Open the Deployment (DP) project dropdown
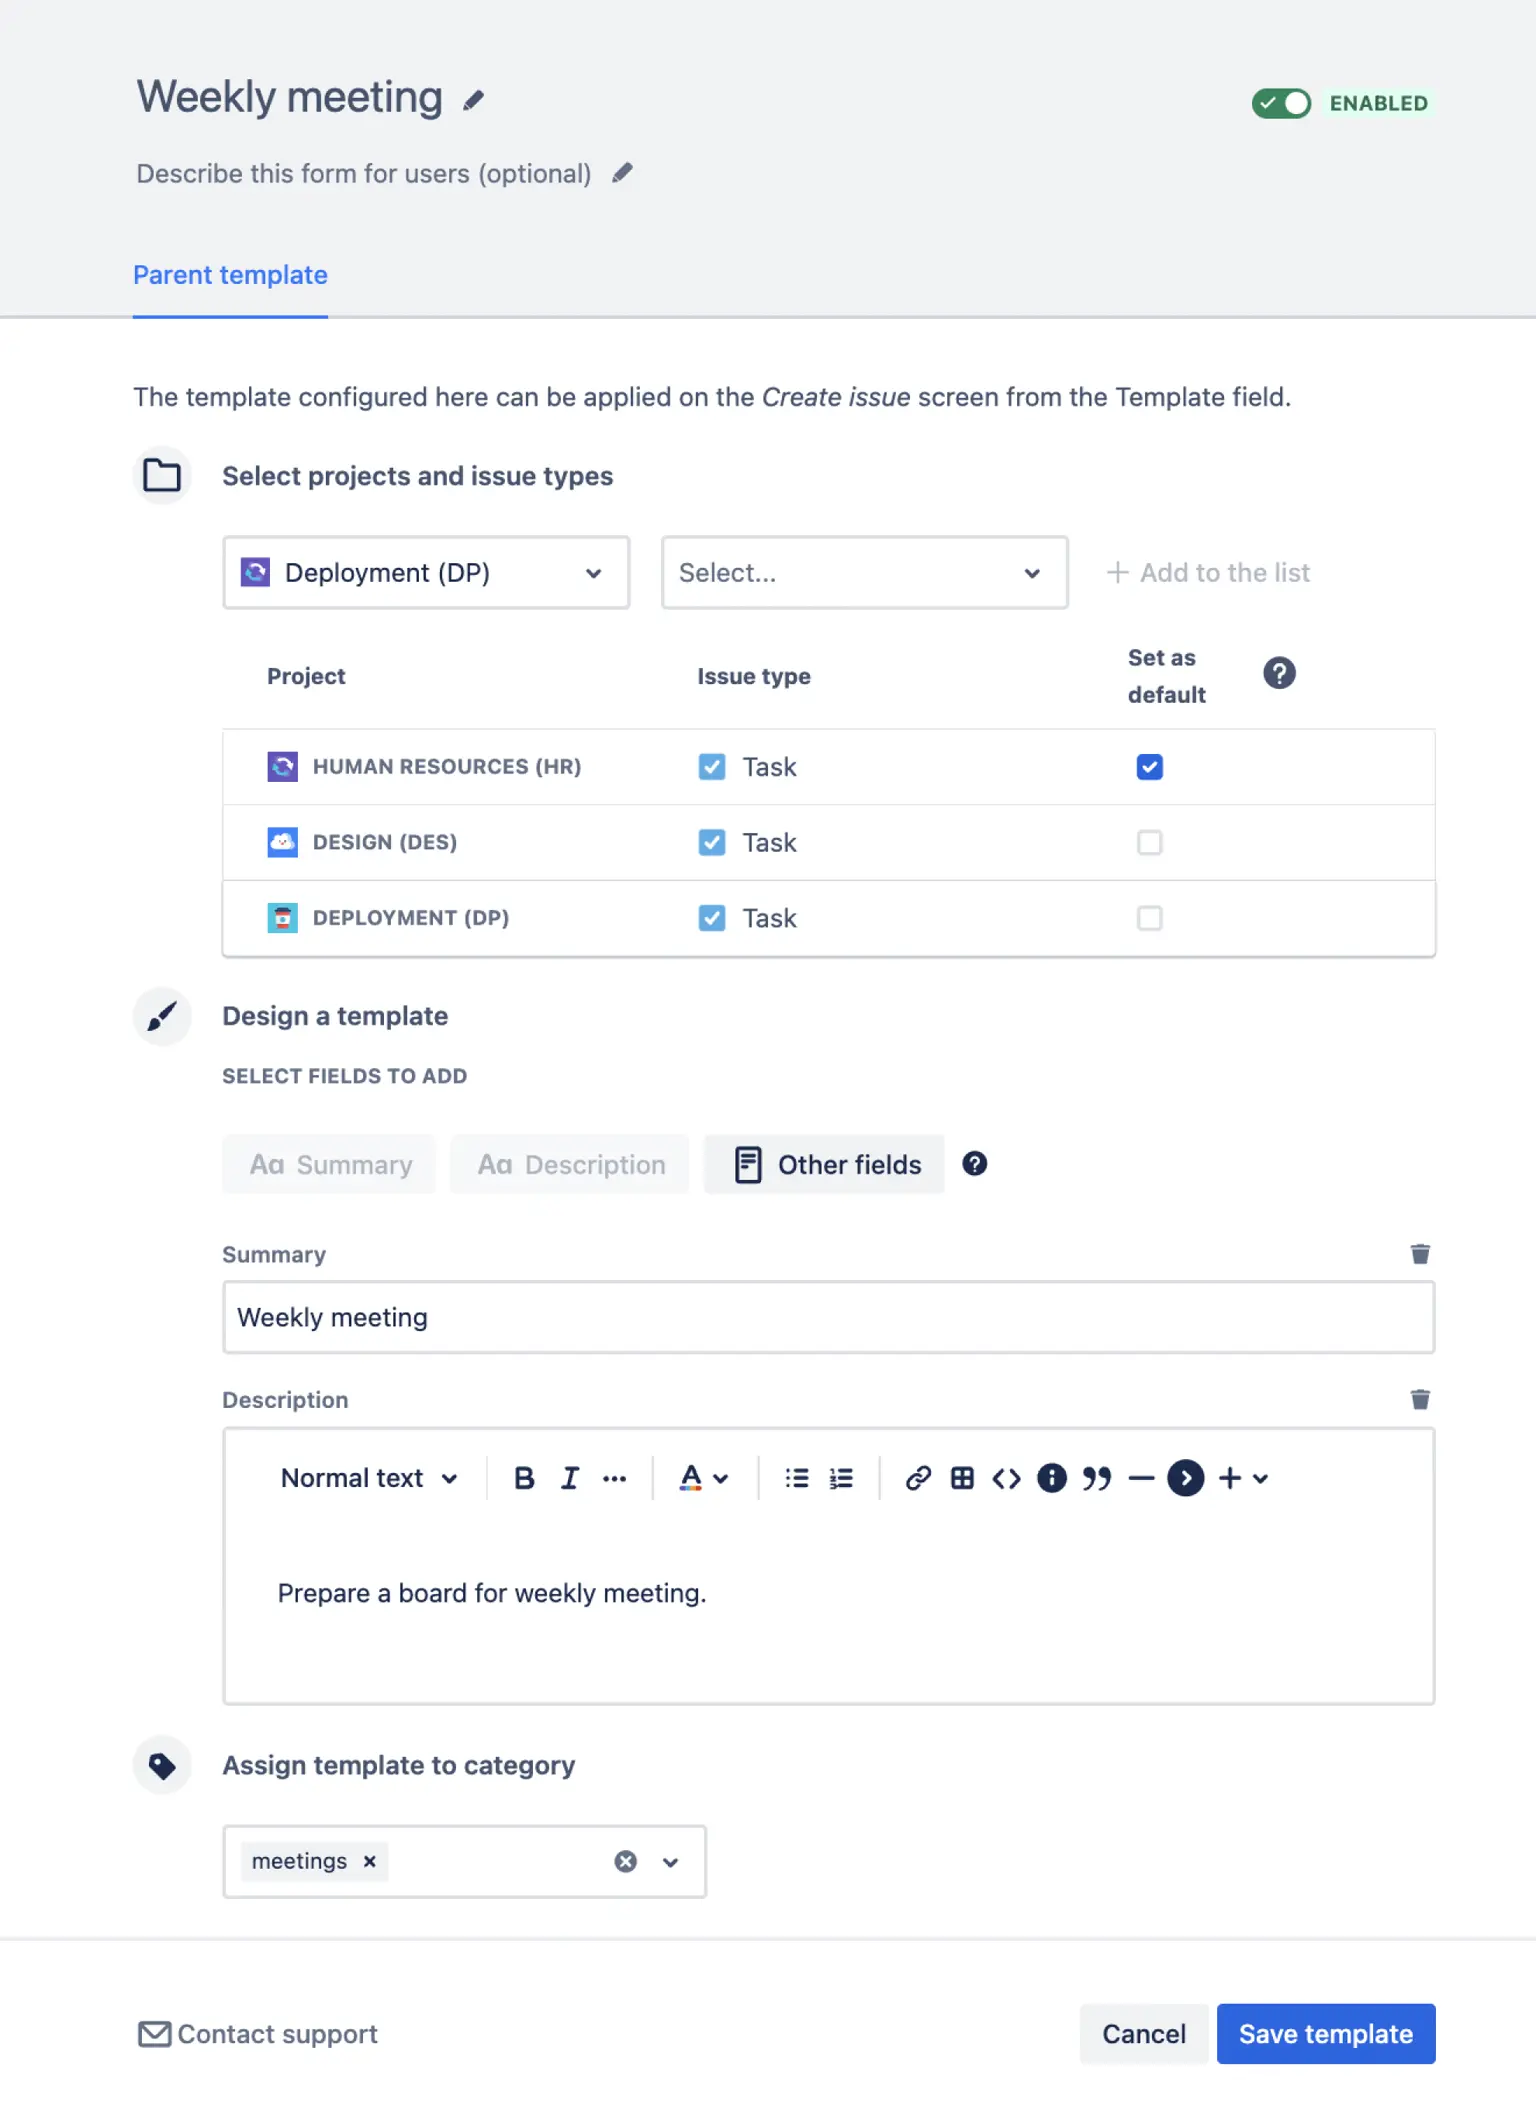This screenshot has height=2127, width=1536. (x=426, y=573)
